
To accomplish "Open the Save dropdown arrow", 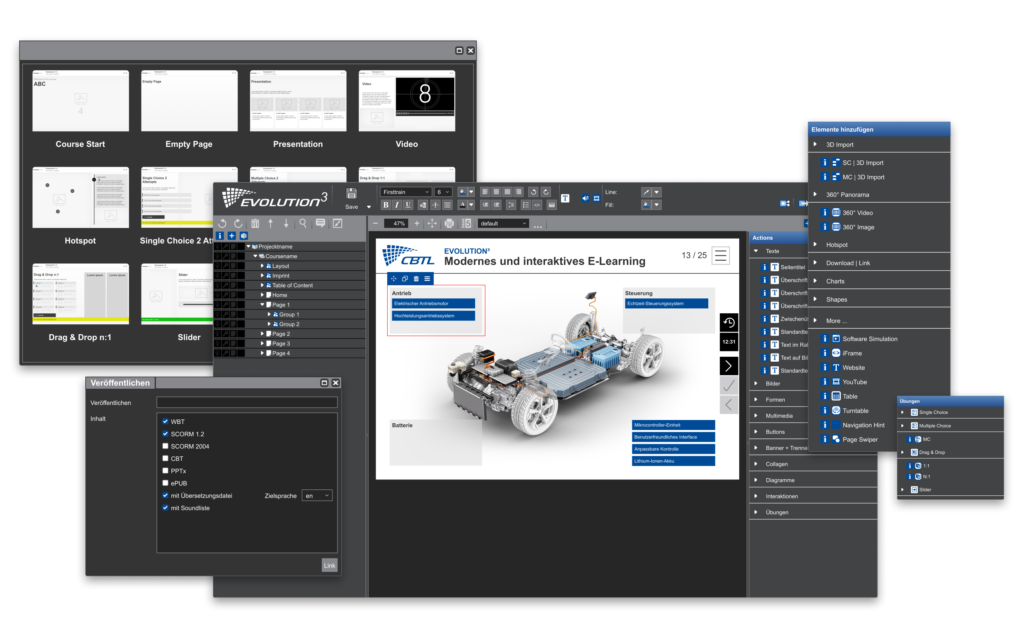I will coord(369,207).
